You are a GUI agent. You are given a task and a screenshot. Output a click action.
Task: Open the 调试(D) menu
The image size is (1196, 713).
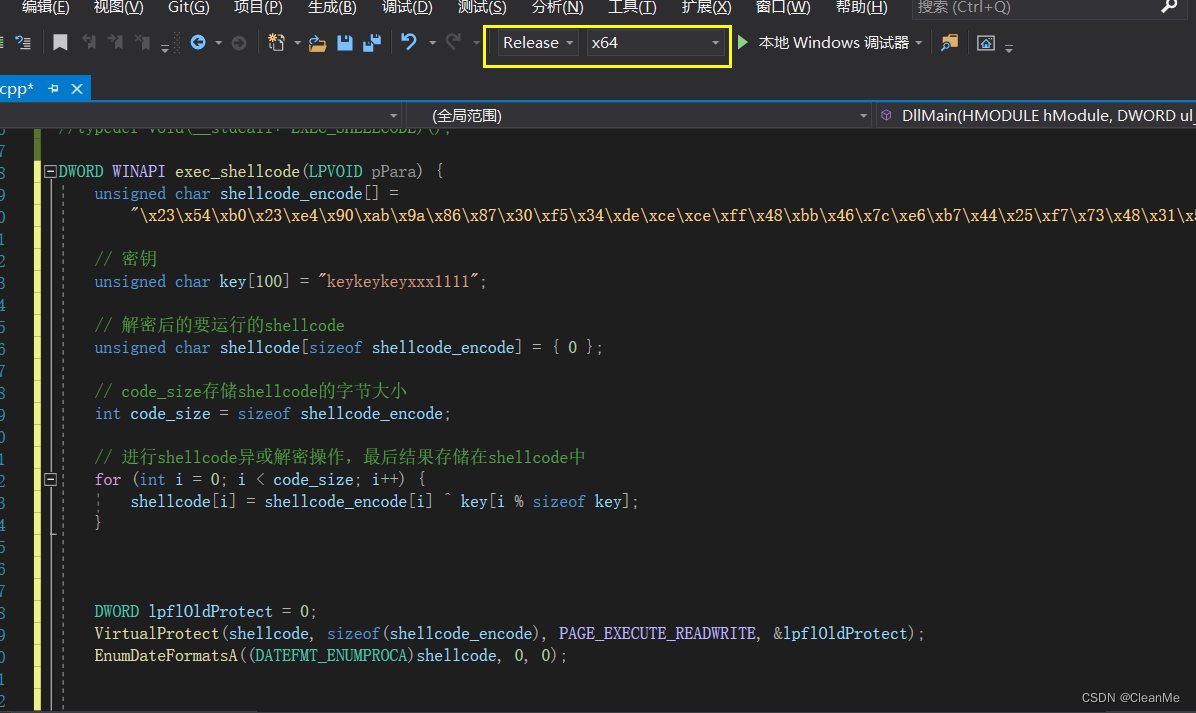click(407, 8)
